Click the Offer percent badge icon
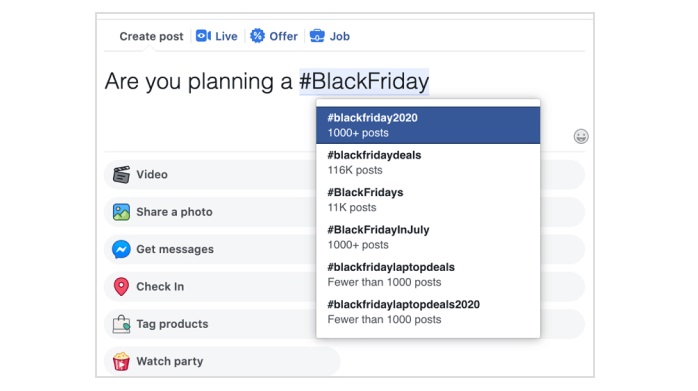The height and width of the screenshot is (391, 698). coord(257,36)
